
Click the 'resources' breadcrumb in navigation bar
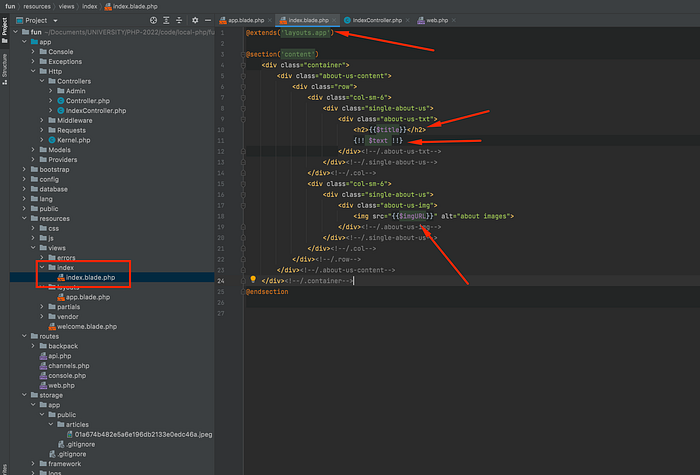[x=37, y=6]
